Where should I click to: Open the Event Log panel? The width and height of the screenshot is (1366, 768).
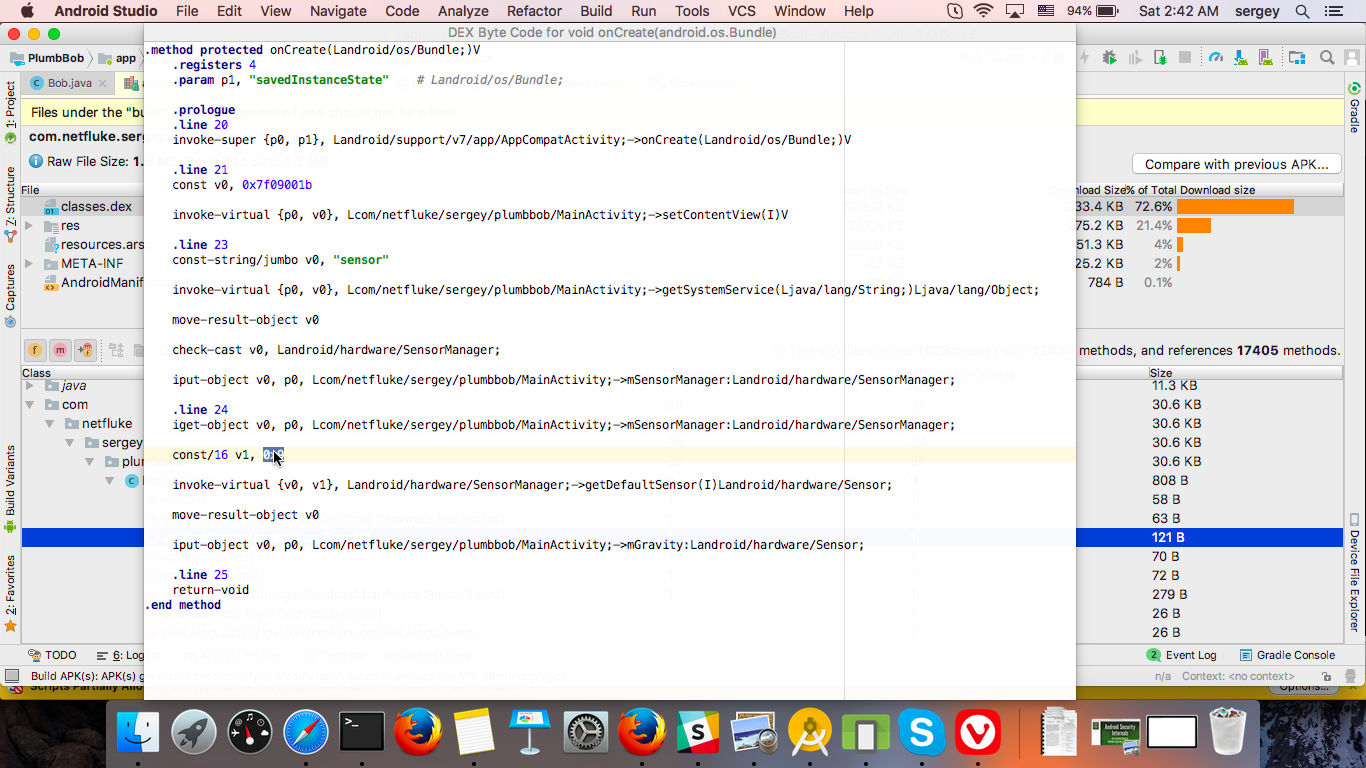coord(1182,655)
